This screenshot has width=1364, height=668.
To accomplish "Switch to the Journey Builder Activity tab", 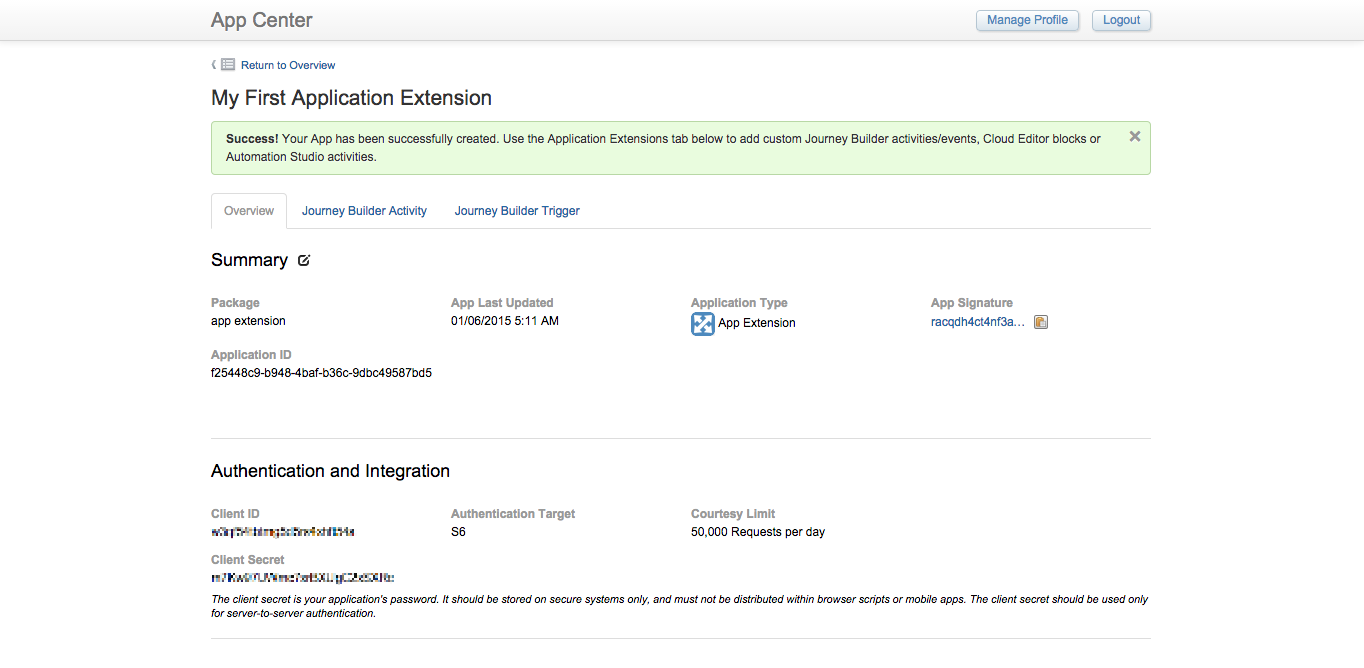I will [x=364, y=211].
